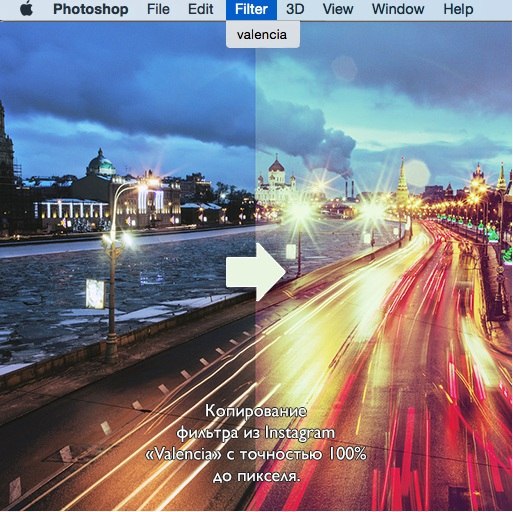This screenshot has width=513, height=512.
Task: Click the before/after dividing line
Action: pyautogui.click(x=256, y=266)
